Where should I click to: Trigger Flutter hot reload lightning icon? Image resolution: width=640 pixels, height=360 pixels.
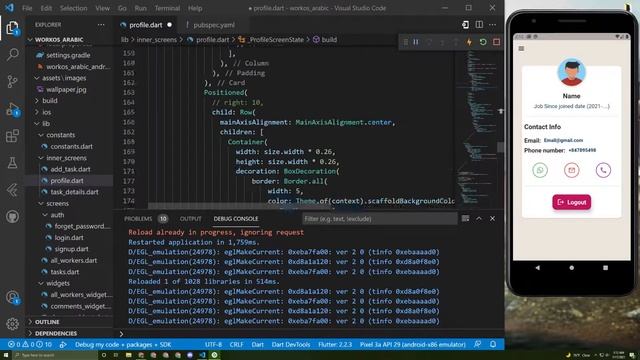[469, 42]
